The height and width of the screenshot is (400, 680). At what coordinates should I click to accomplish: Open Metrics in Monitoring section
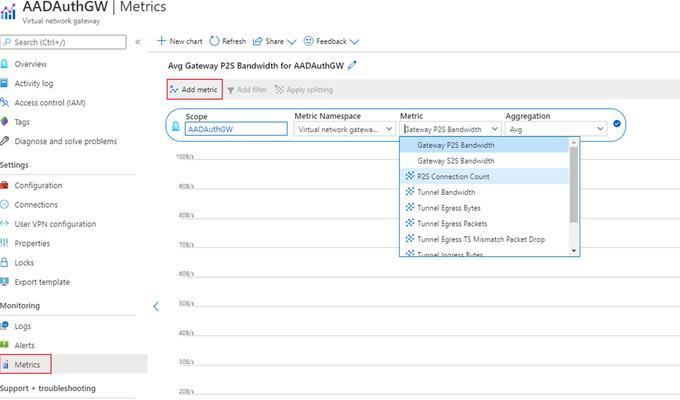tap(26, 364)
